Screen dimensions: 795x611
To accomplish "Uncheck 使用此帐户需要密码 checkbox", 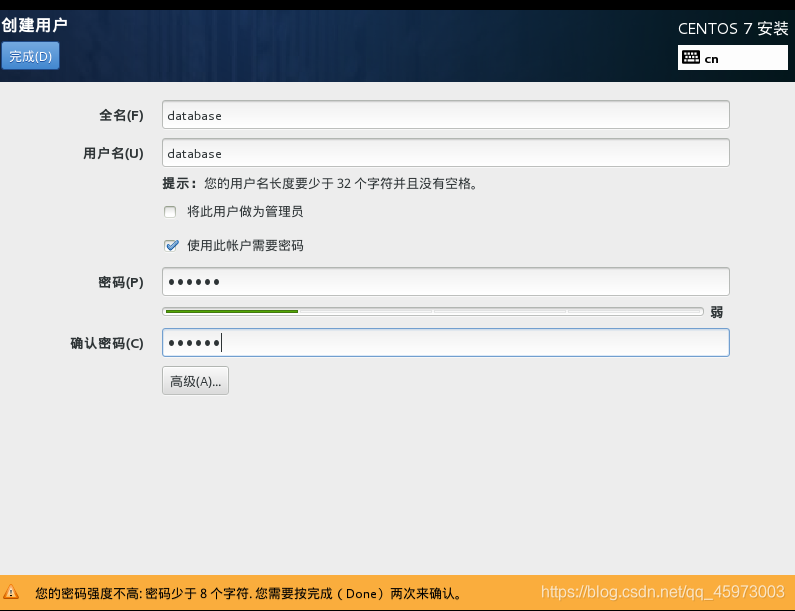I will click(171, 245).
